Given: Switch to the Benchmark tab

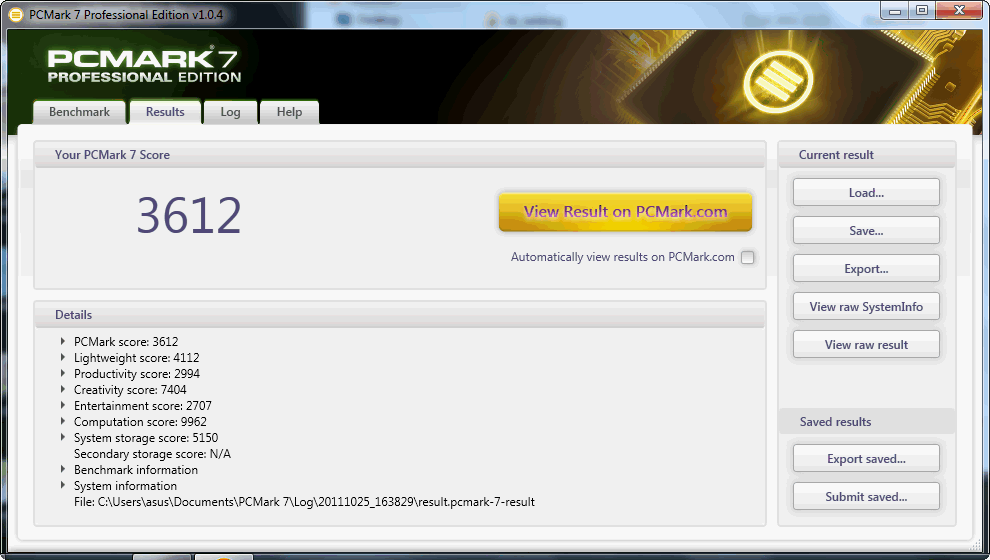Looking at the screenshot, I should (79, 112).
